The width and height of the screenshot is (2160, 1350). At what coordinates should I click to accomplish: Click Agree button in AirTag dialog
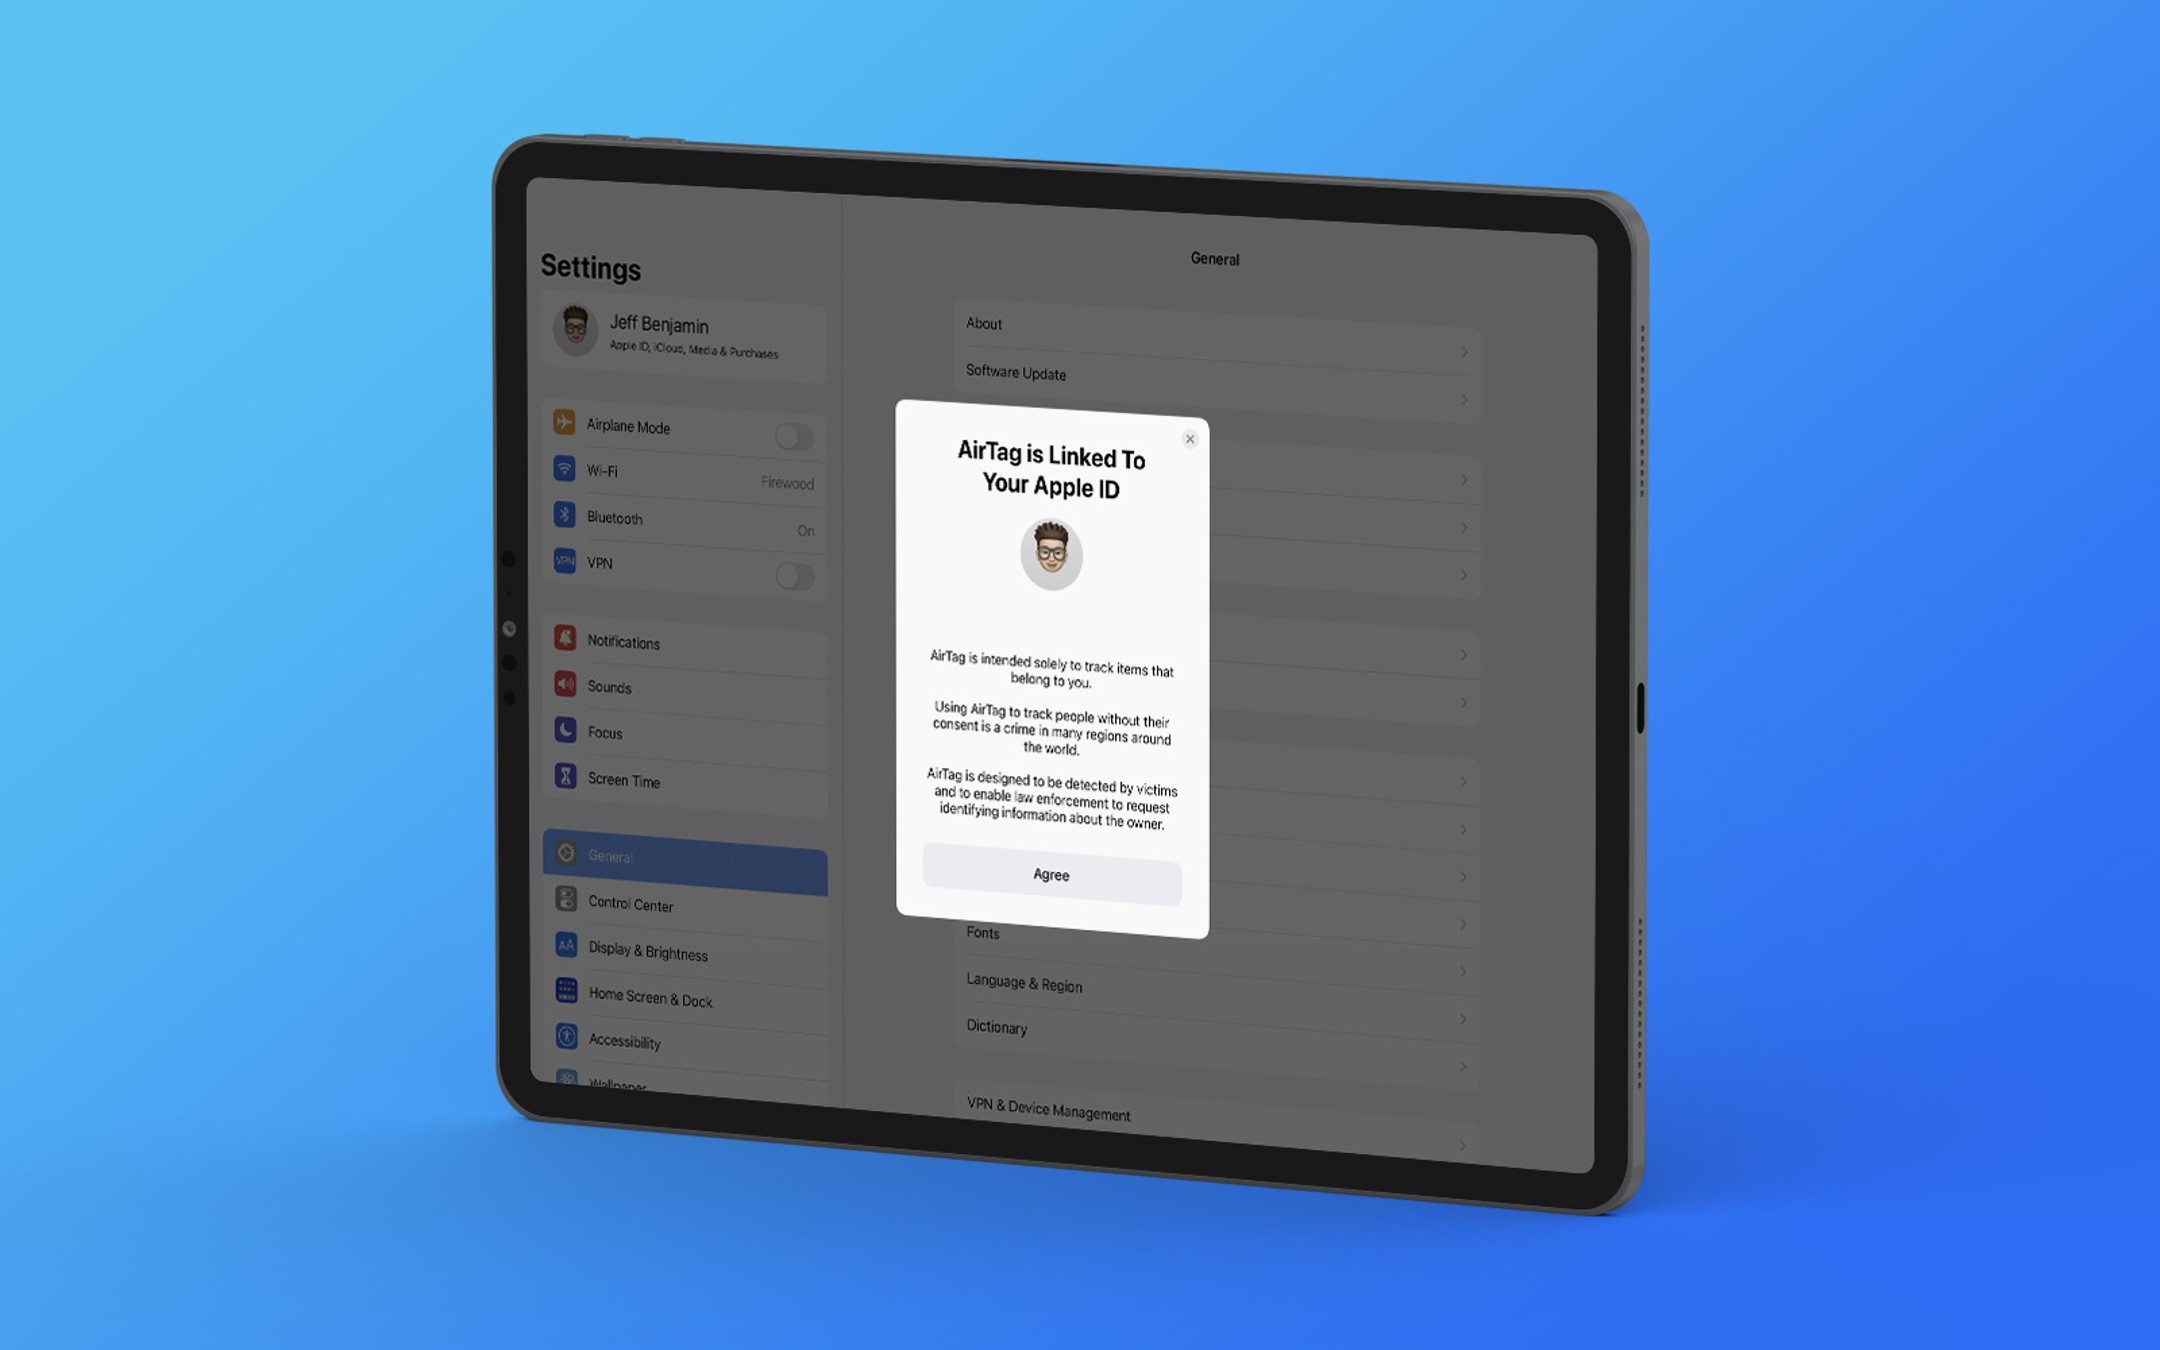pos(1051,874)
